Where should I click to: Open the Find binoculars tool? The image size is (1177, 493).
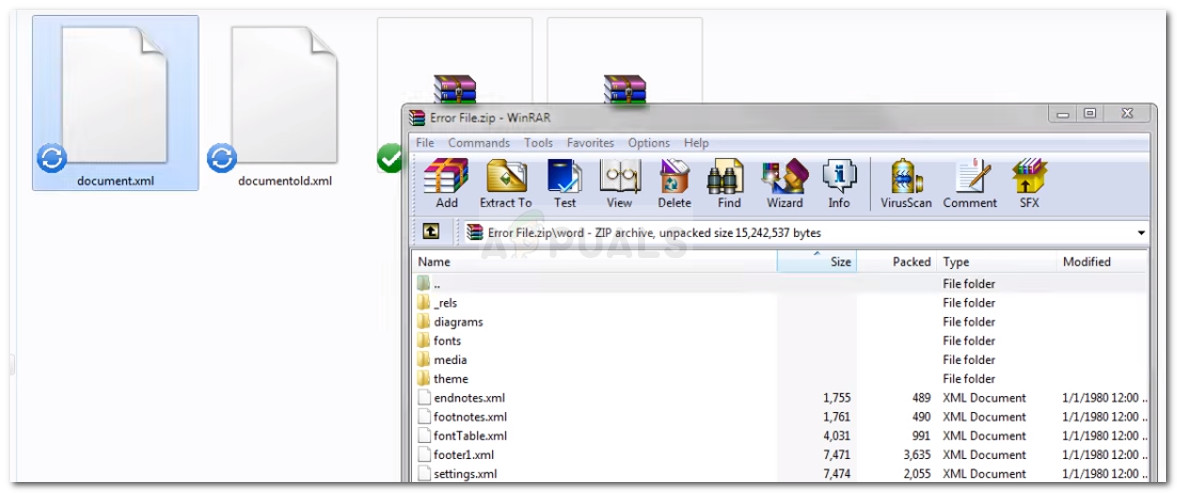[725, 183]
